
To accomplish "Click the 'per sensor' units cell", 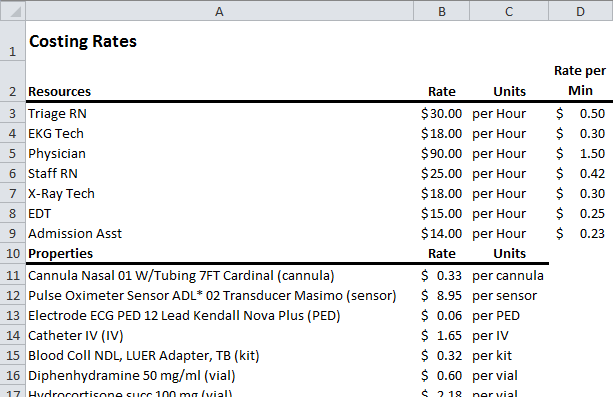I will coord(509,295).
